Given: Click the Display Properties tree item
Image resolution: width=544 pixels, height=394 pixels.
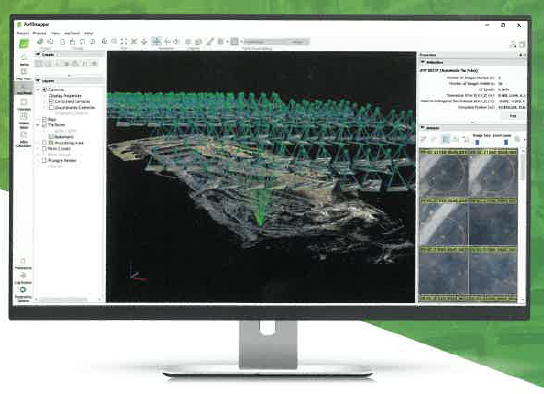Looking at the screenshot, I should 65,96.
